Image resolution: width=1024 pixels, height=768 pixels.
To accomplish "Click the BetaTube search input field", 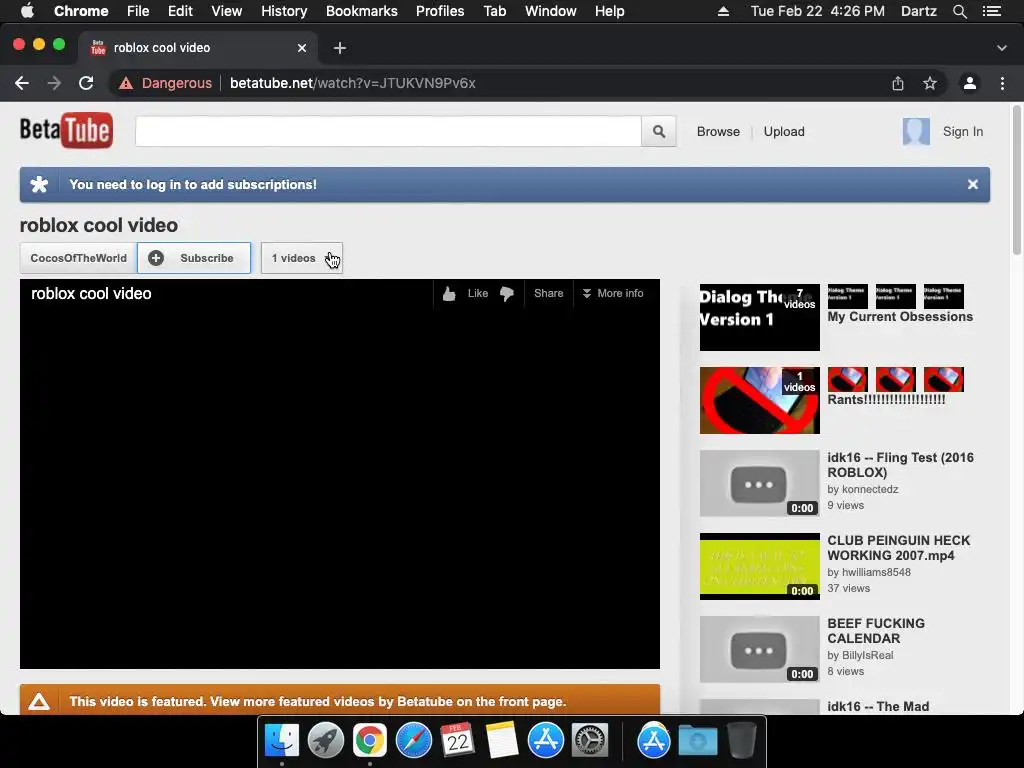I will coord(389,131).
